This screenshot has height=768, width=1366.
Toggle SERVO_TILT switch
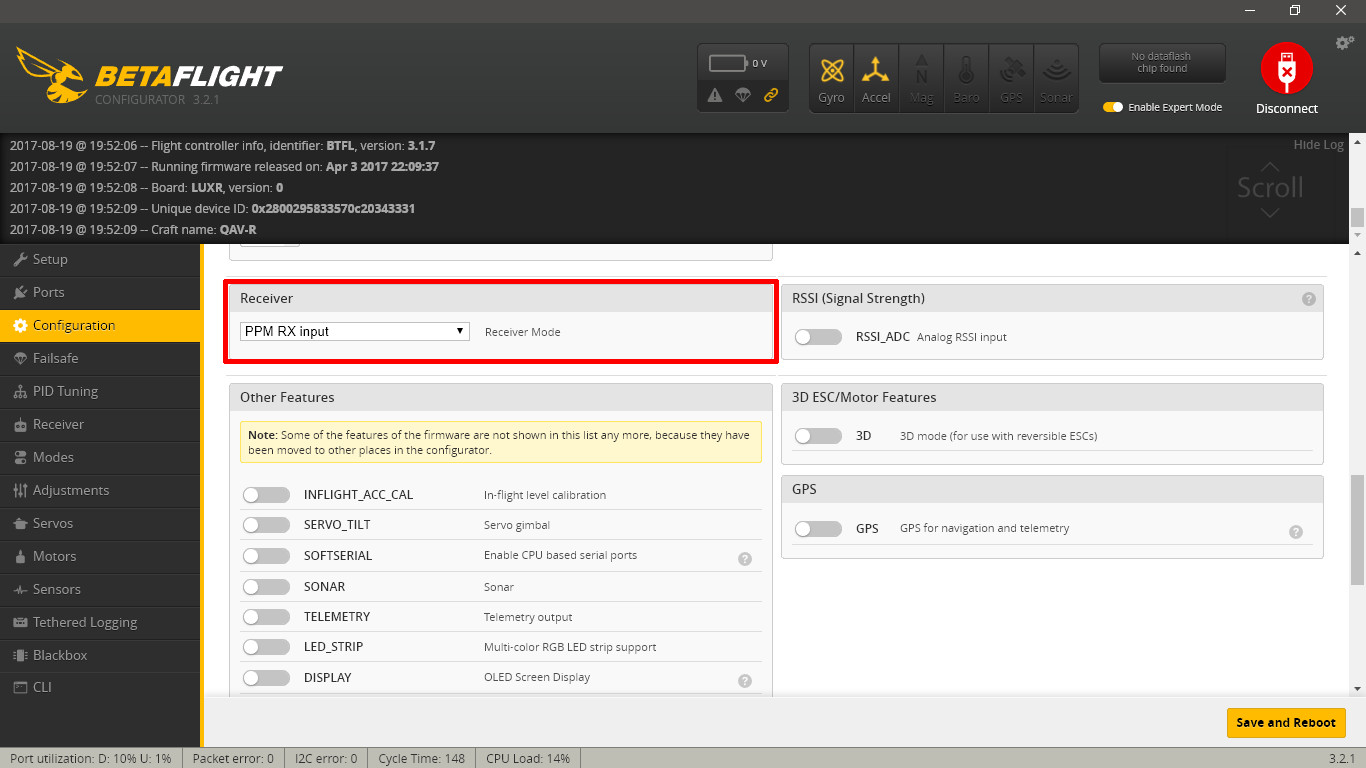(266, 525)
